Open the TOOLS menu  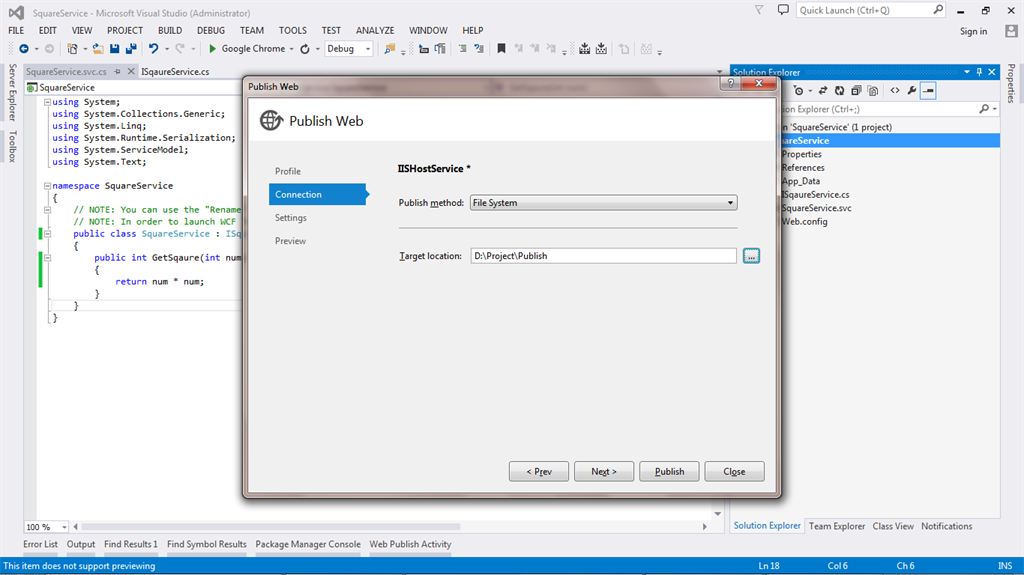click(x=293, y=31)
